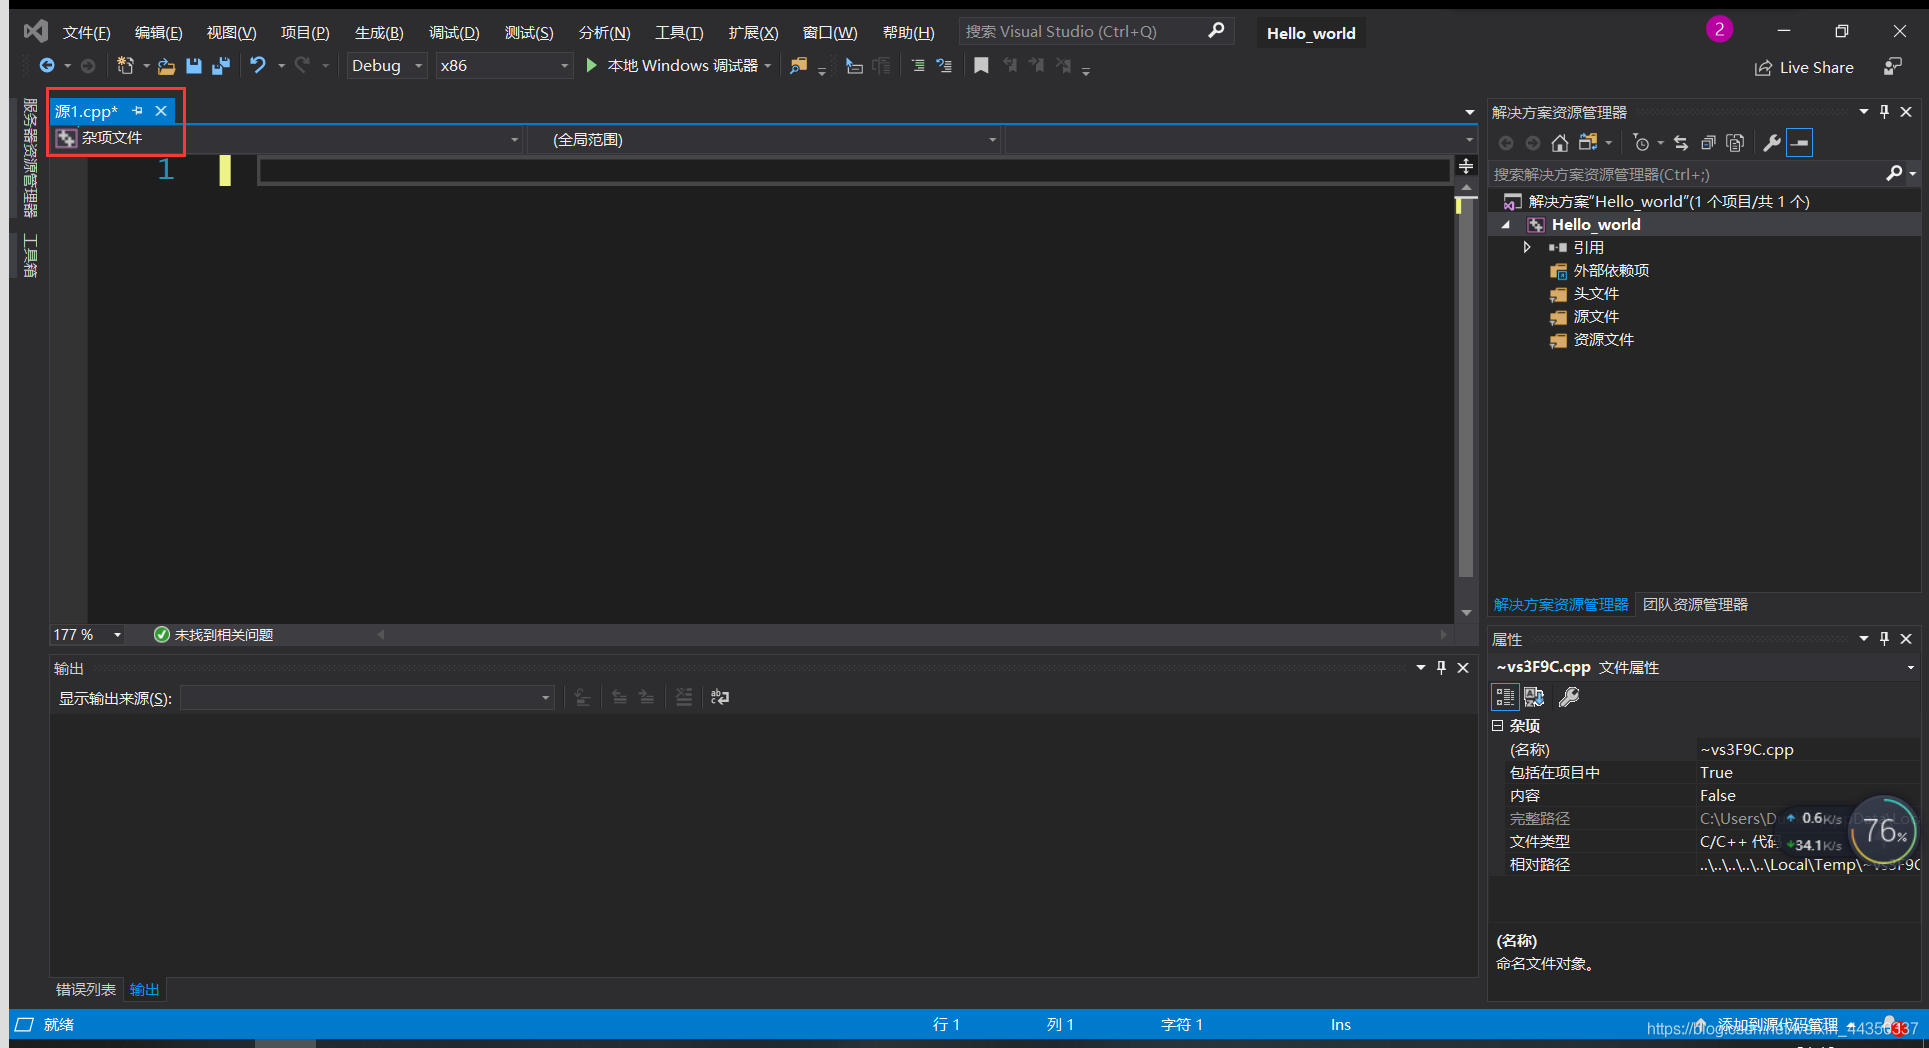
Task: Click the Home icon in Solution Explorer
Action: point(1559,143)
